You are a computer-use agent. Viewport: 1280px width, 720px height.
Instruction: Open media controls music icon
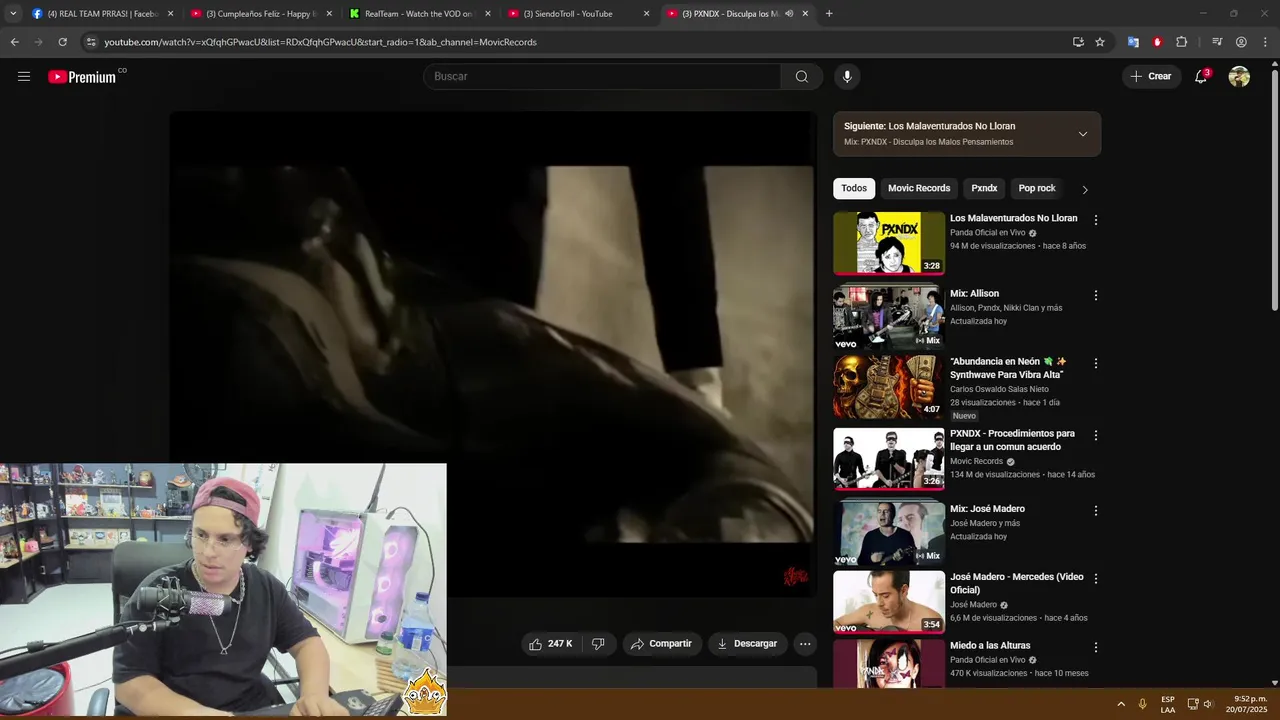[1217, 42]
